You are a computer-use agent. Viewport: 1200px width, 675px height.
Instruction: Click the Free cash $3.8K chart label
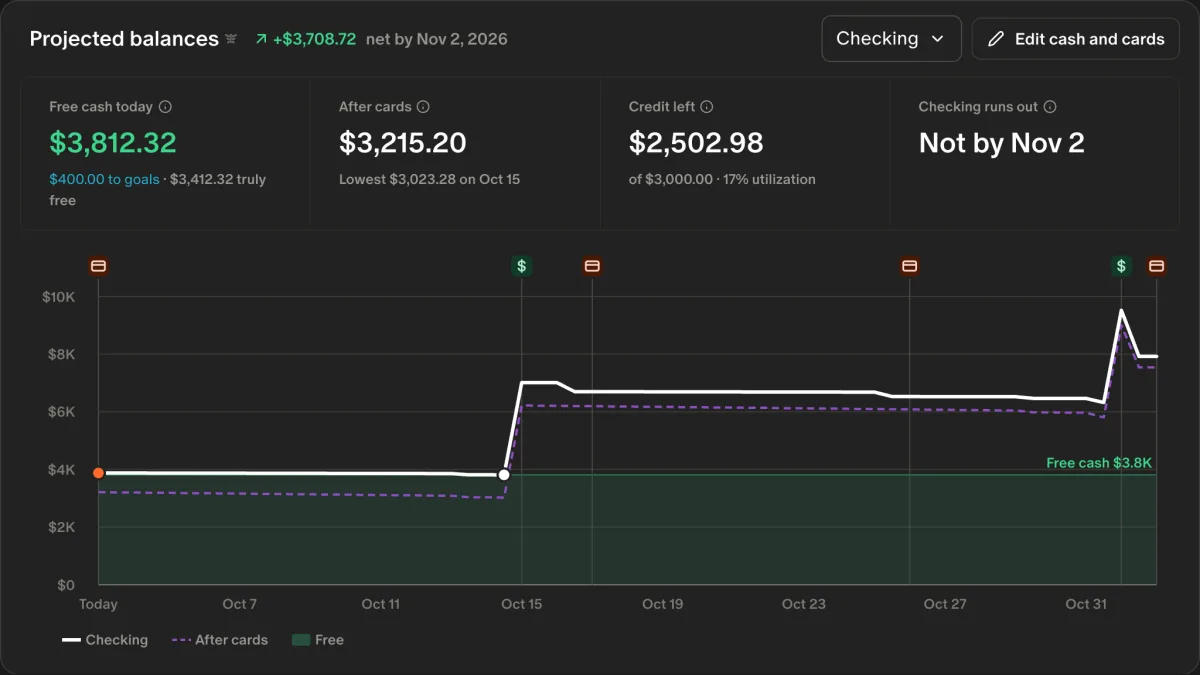point(1099,463)
